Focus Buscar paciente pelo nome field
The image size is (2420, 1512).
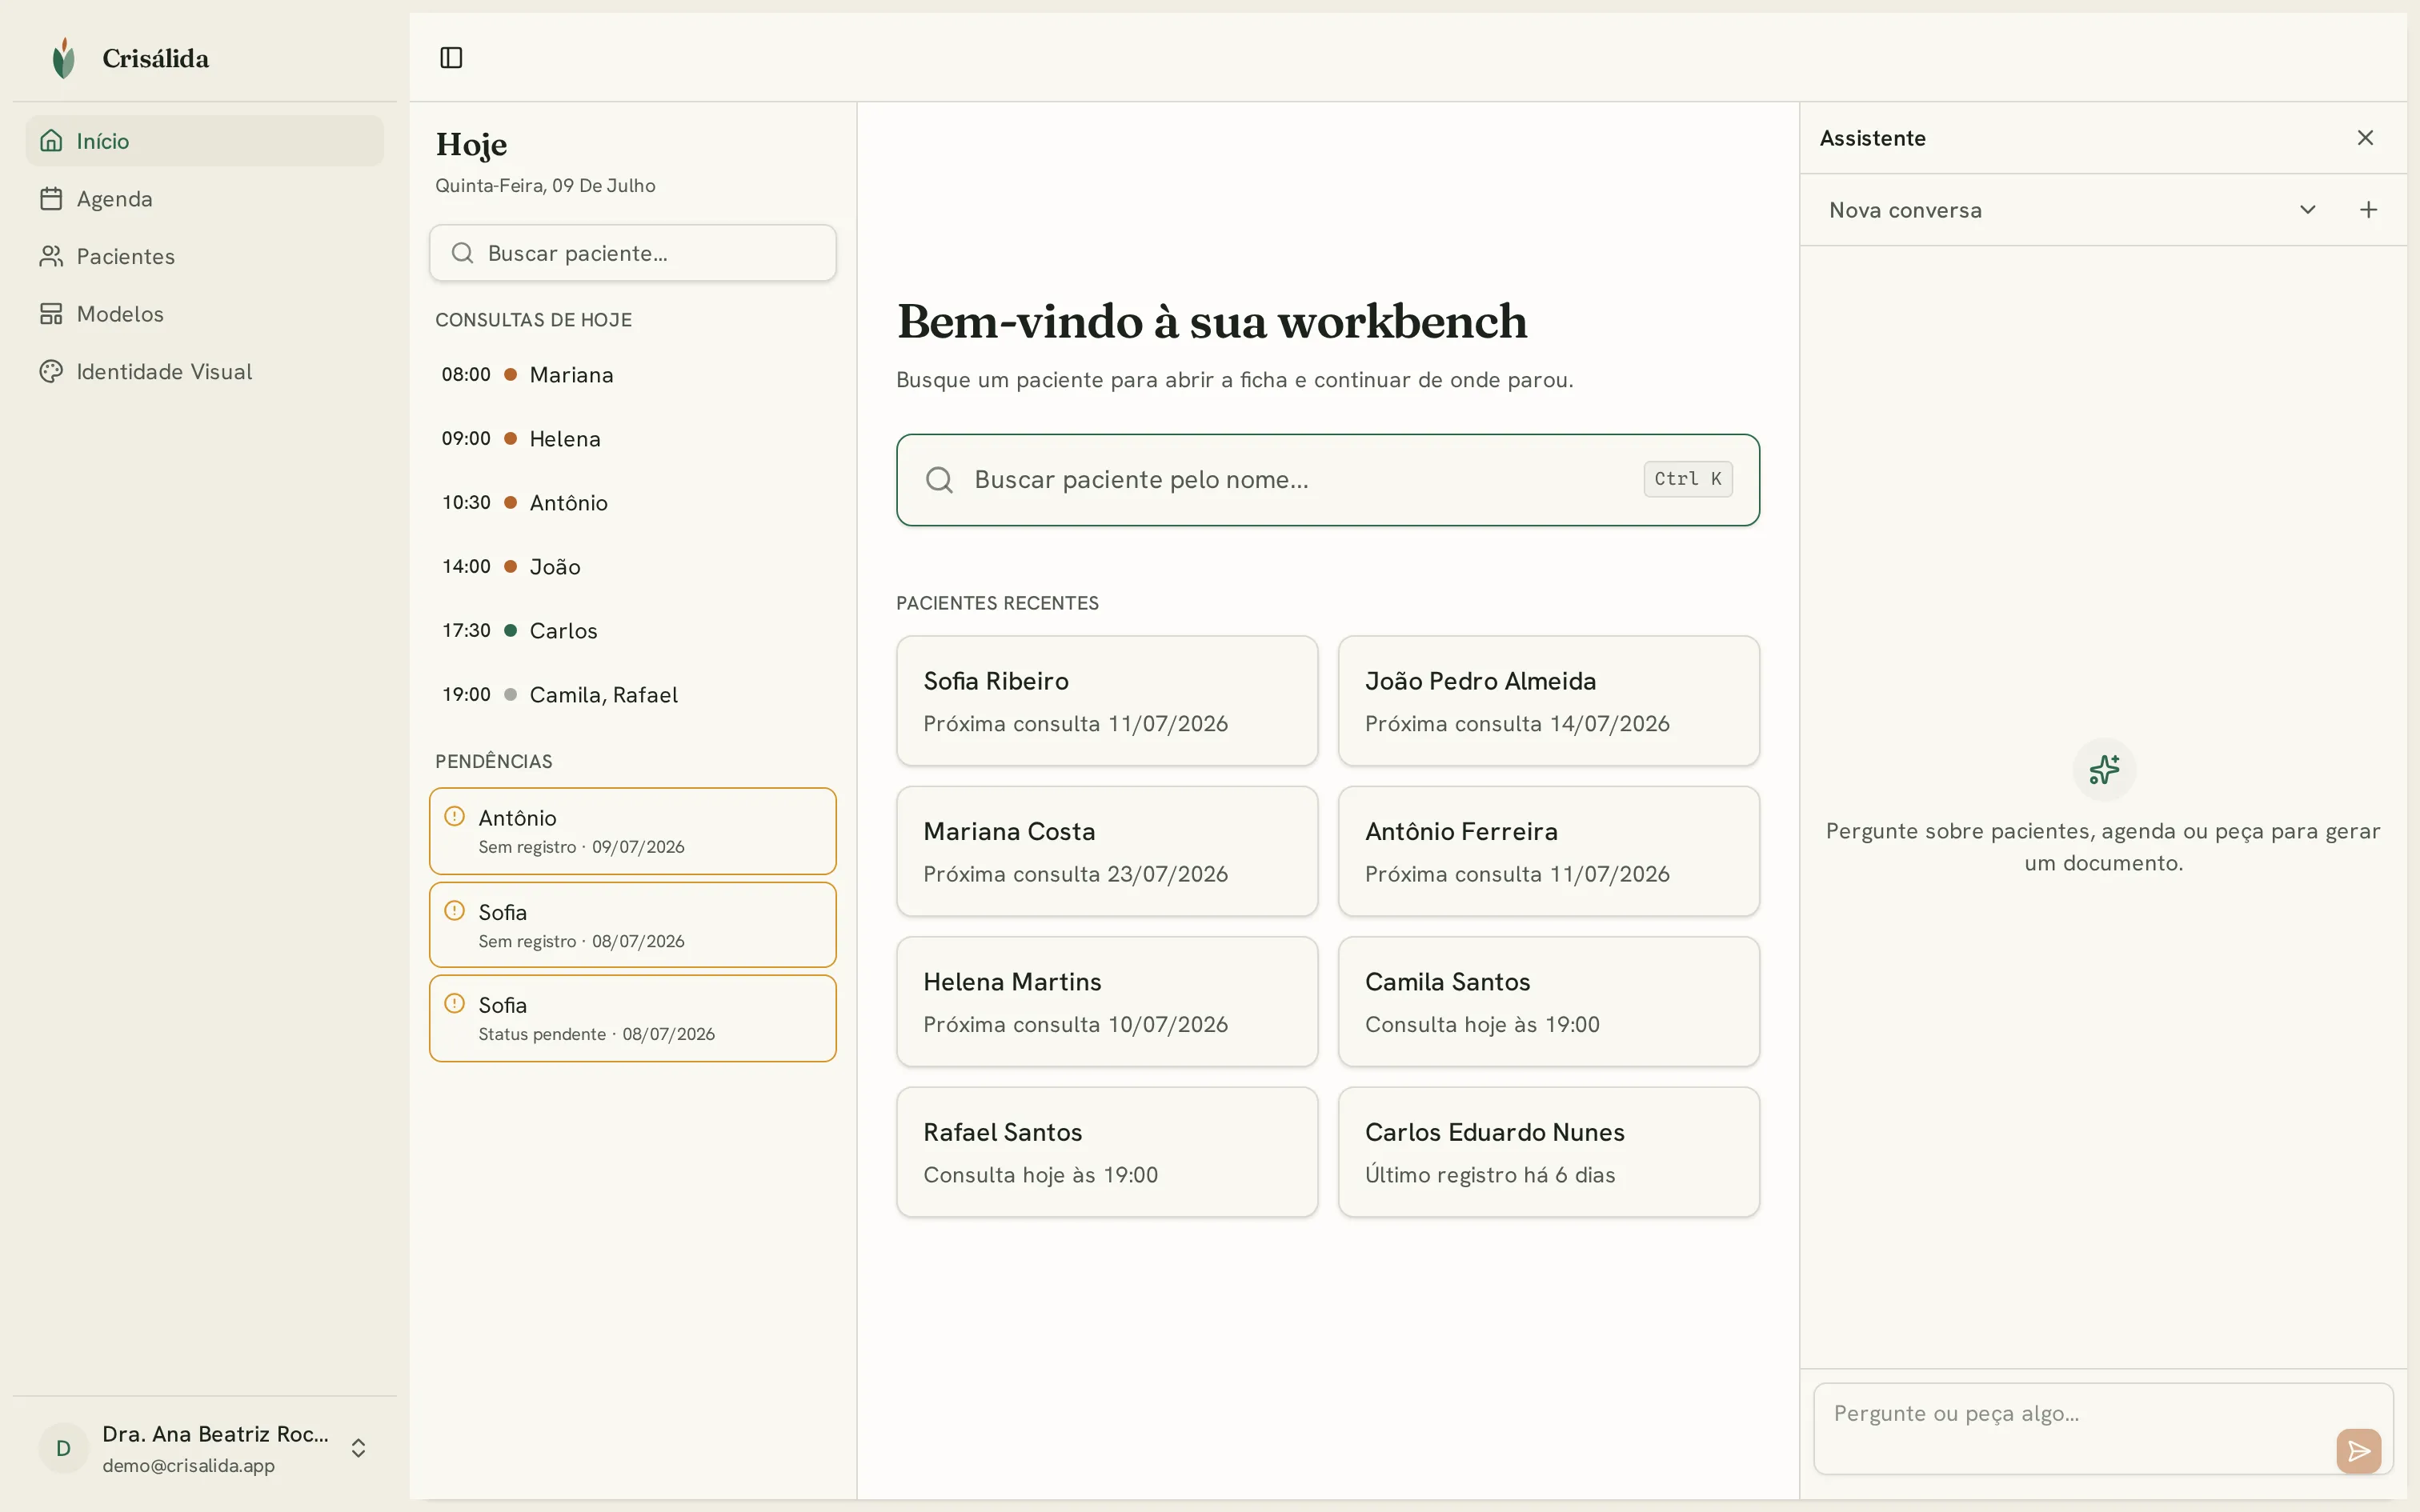(1328, 480)
